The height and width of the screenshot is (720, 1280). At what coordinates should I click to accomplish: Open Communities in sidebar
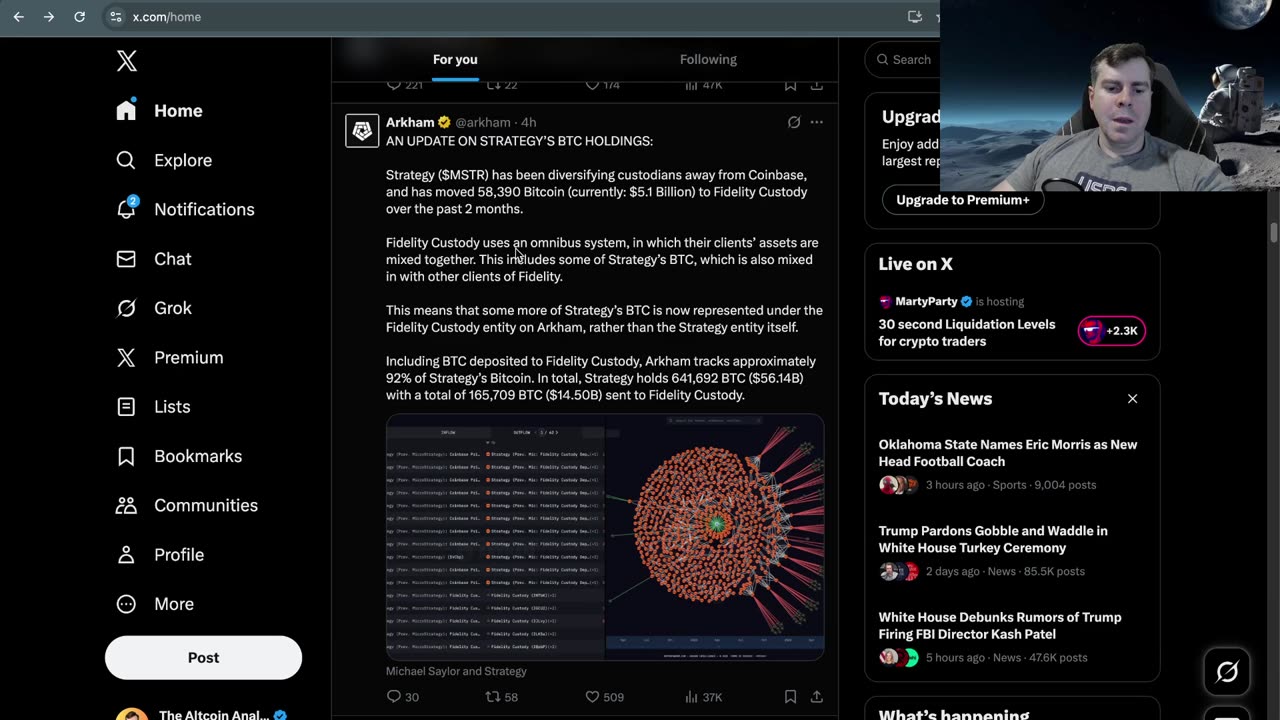(x=186, y=505)
